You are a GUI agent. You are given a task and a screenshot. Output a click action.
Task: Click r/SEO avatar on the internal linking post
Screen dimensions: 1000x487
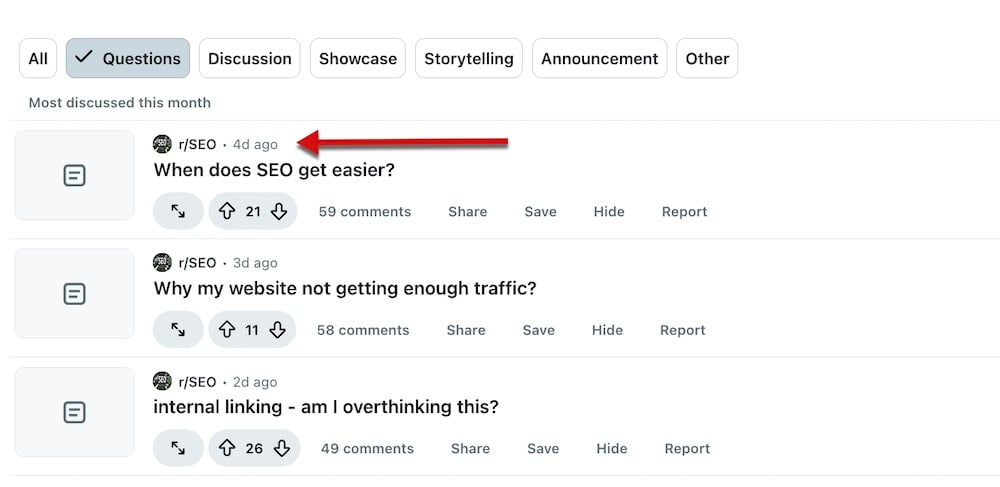(x=162, y=381)
